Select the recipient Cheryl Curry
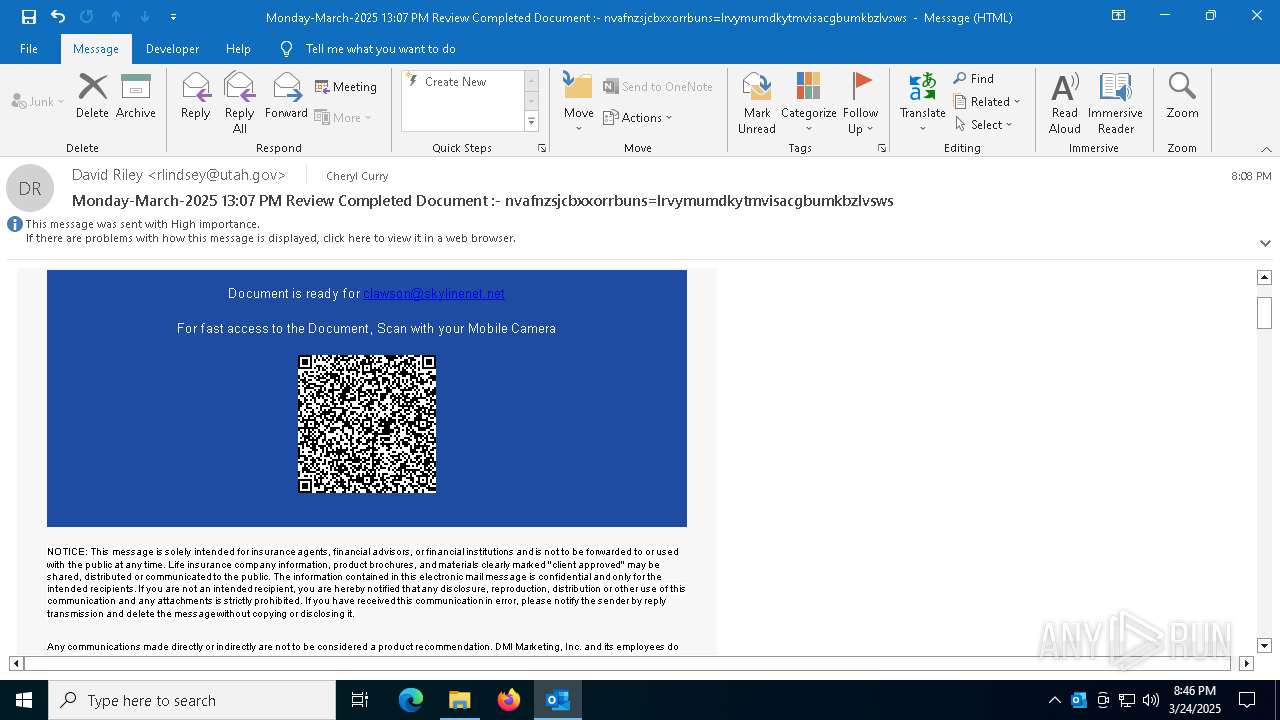Image resolution: width=1280 pixels, height=720 pixels. click(357, 176)
